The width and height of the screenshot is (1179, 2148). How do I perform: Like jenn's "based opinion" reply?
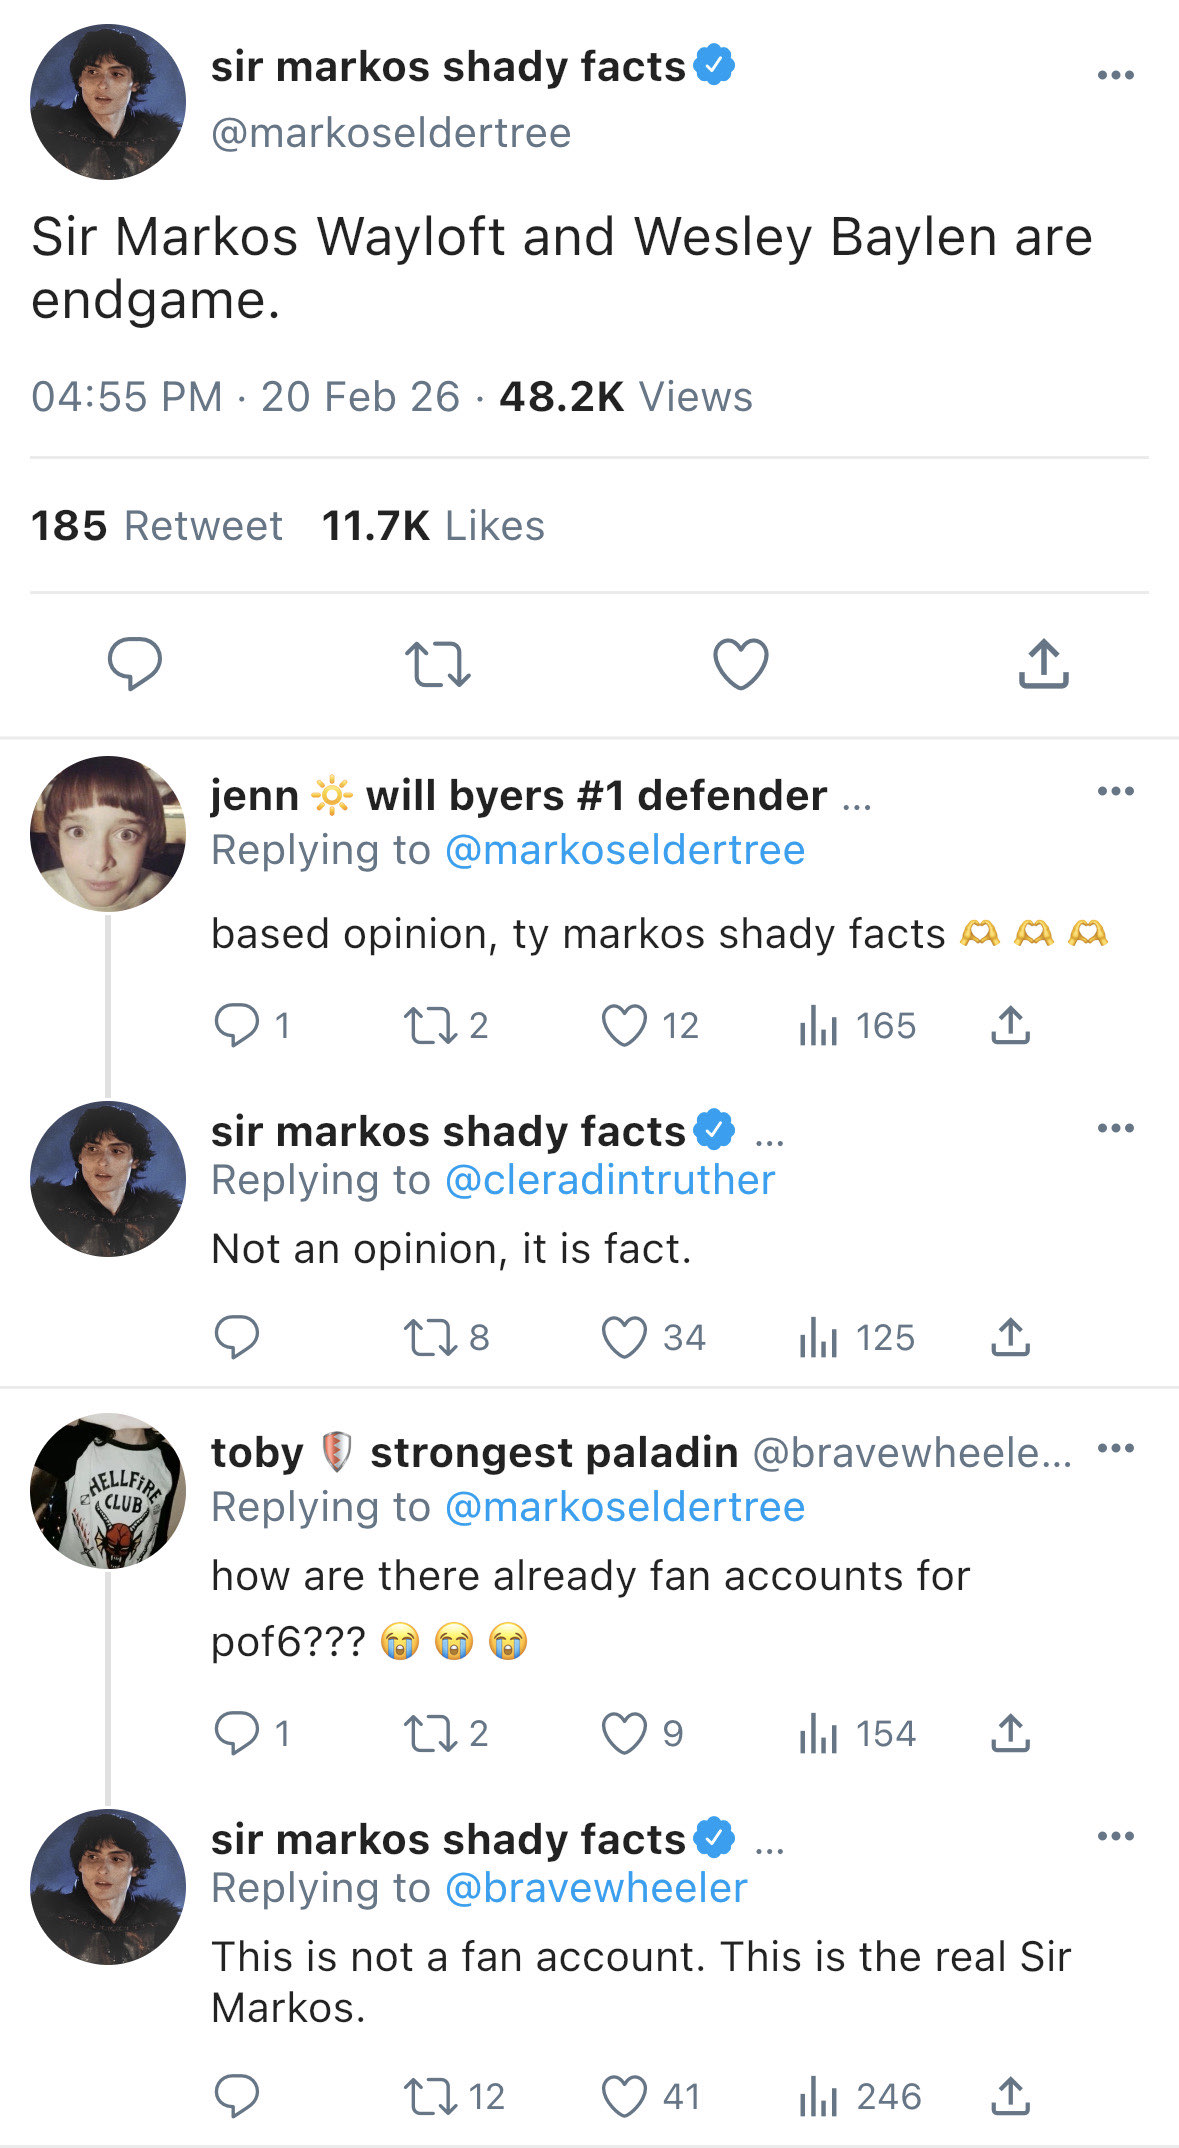coord(625,1026)
